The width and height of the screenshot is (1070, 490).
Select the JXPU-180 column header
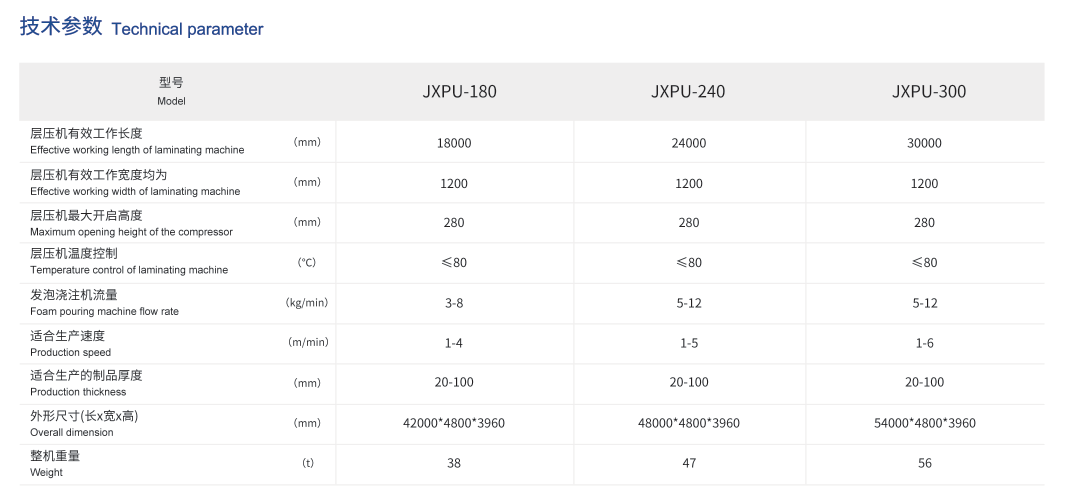459,91
